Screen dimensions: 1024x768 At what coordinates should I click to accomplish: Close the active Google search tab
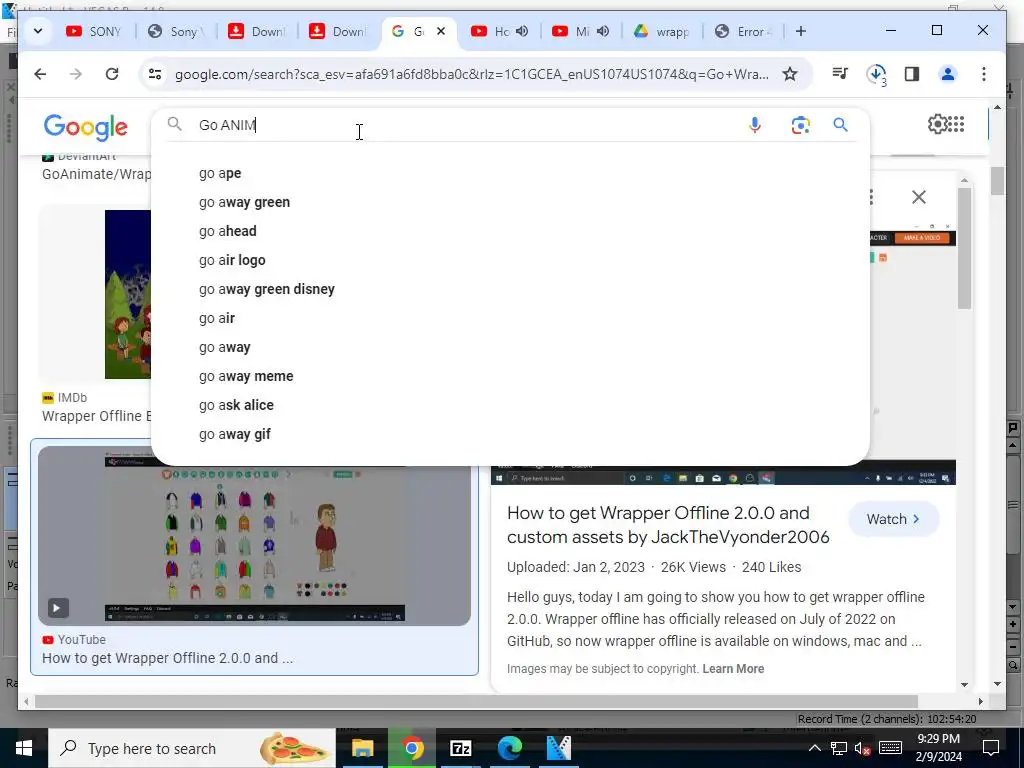pos(441,31)
